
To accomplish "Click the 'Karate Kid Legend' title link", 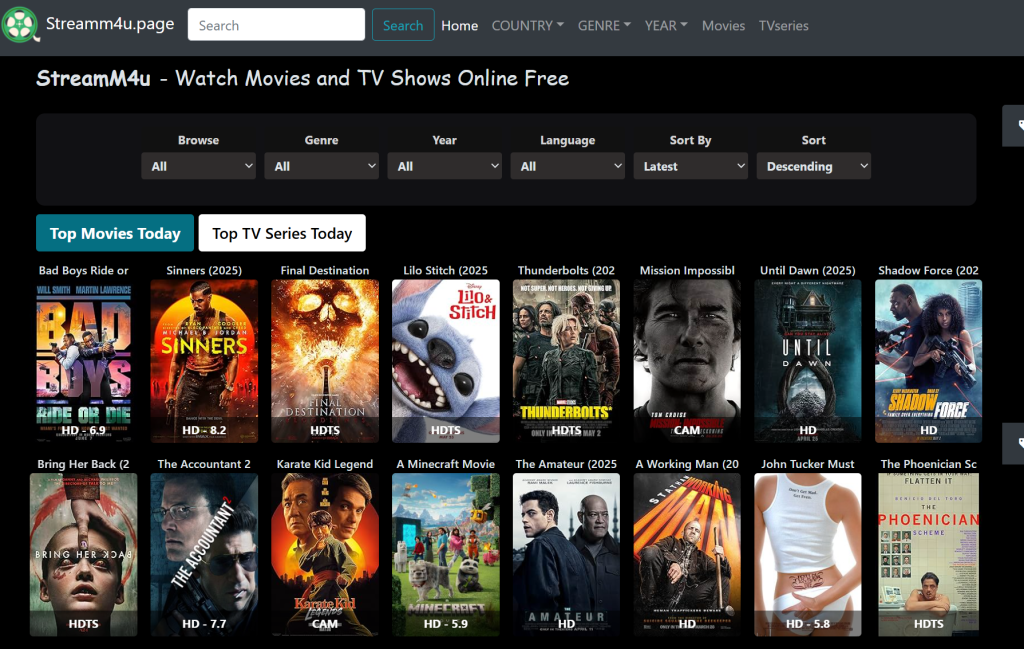I will [325, 464].
